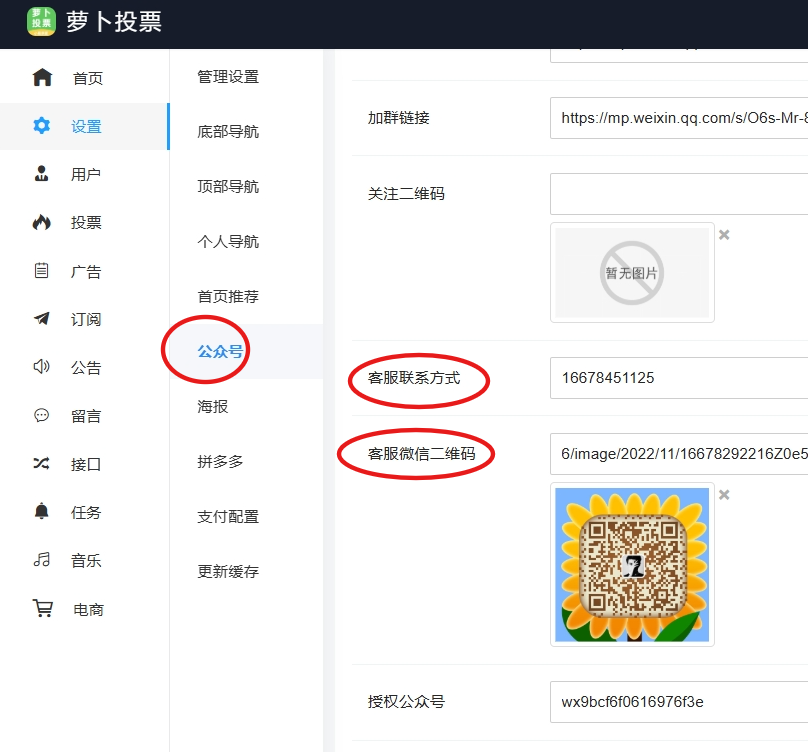
Task: Open 个人导航 submenu
Action: [x=228, y=241]
